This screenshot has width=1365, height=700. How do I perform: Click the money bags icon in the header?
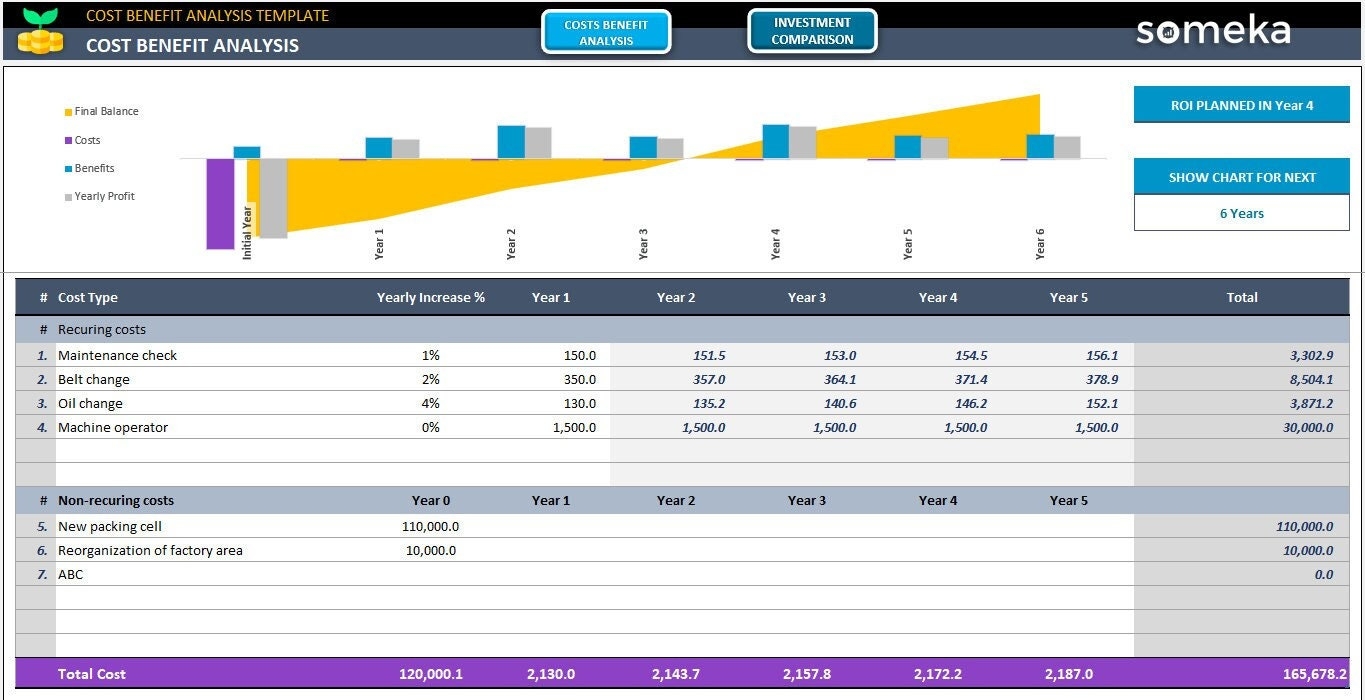point(39,40)
